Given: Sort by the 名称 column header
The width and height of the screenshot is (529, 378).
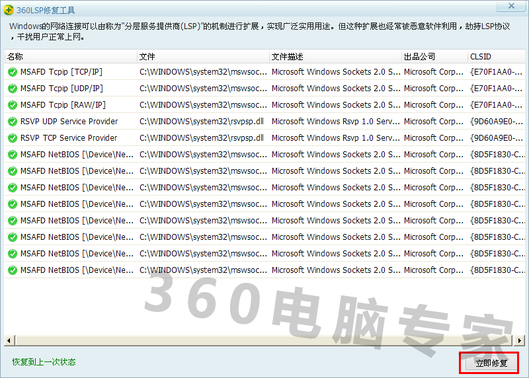Looking at the screenshot, I should click(71, 57).
